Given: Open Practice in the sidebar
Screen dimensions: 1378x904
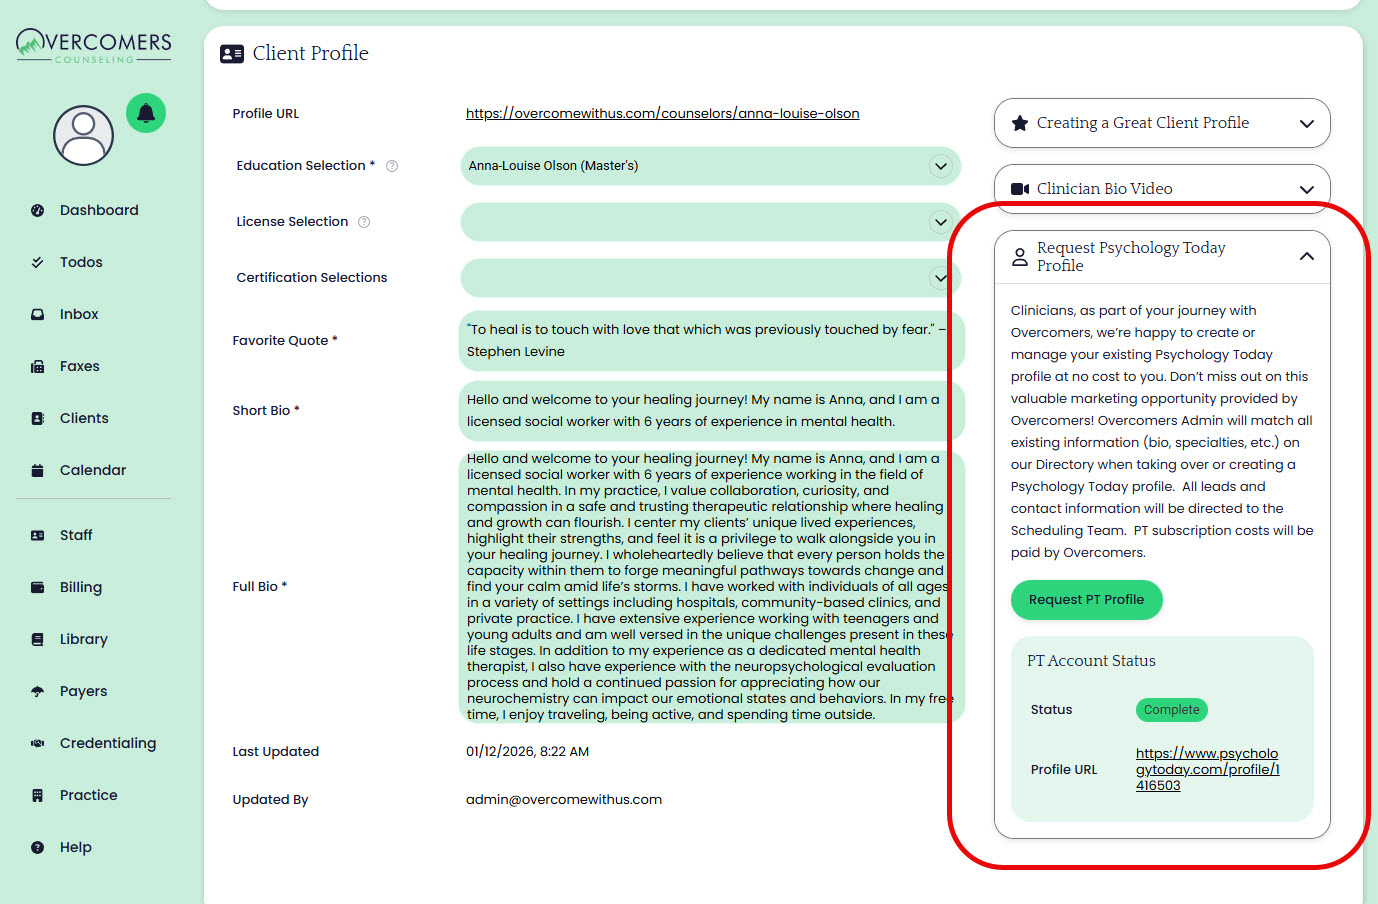Looking at the screenshot, I should (x=89, y=795).
